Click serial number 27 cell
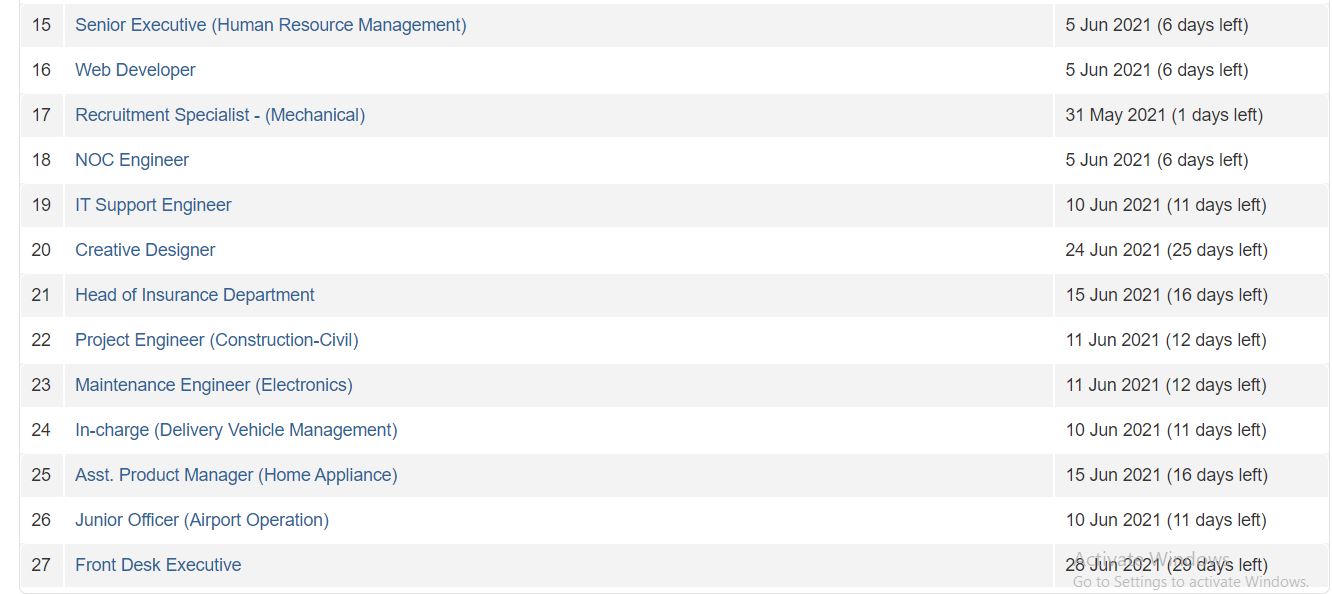The width and height of the screenshot is (1332, 594). (41, 565)
